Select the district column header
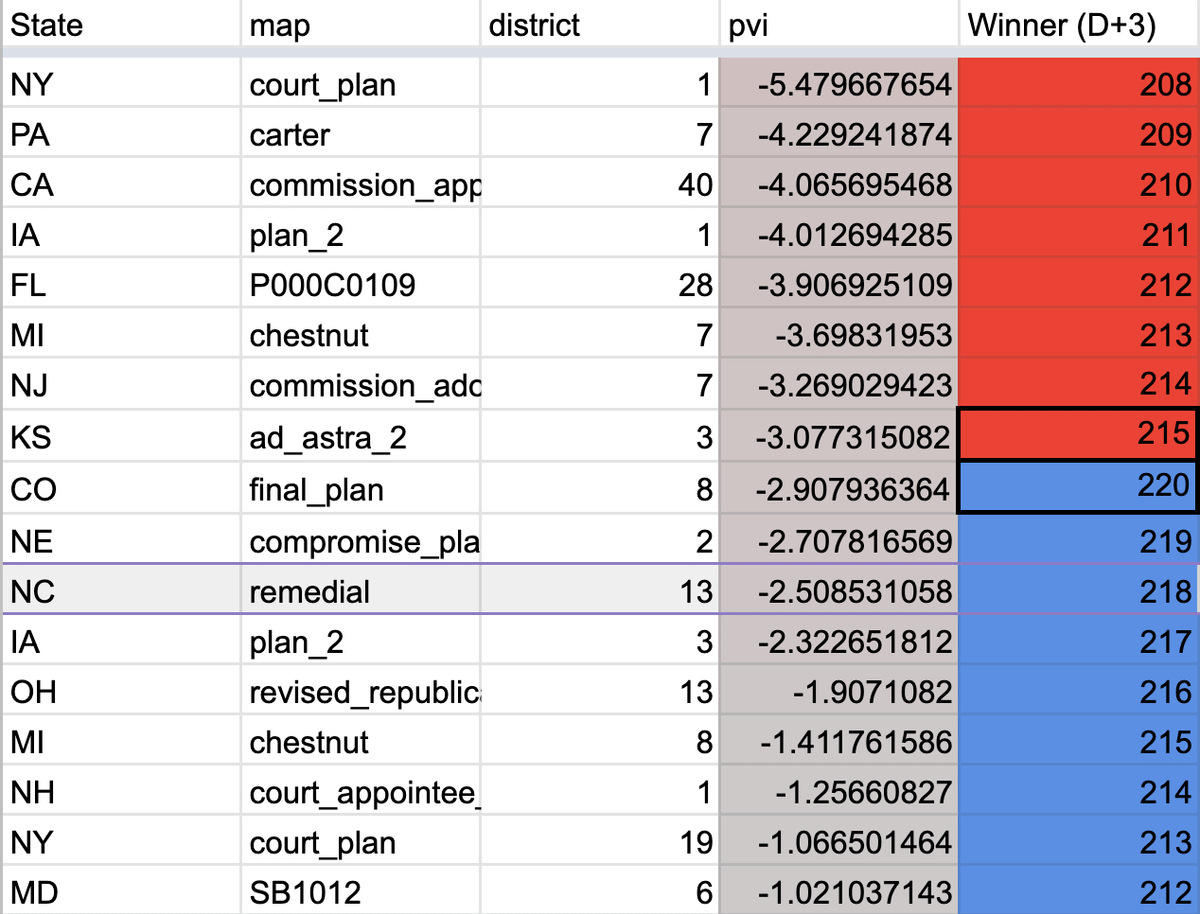 point(600,24)
